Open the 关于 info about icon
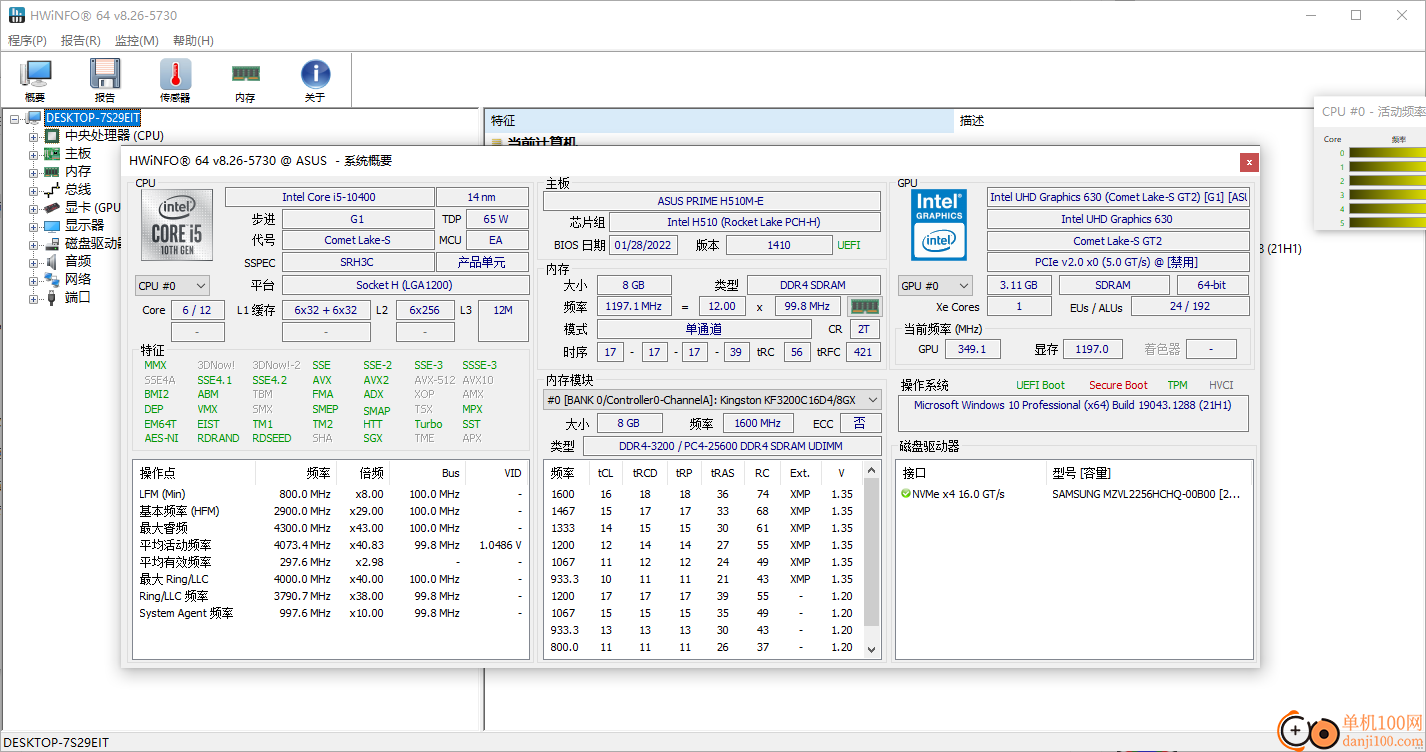This screenshot has width=1426, height=752. click(x=315, y=74)
